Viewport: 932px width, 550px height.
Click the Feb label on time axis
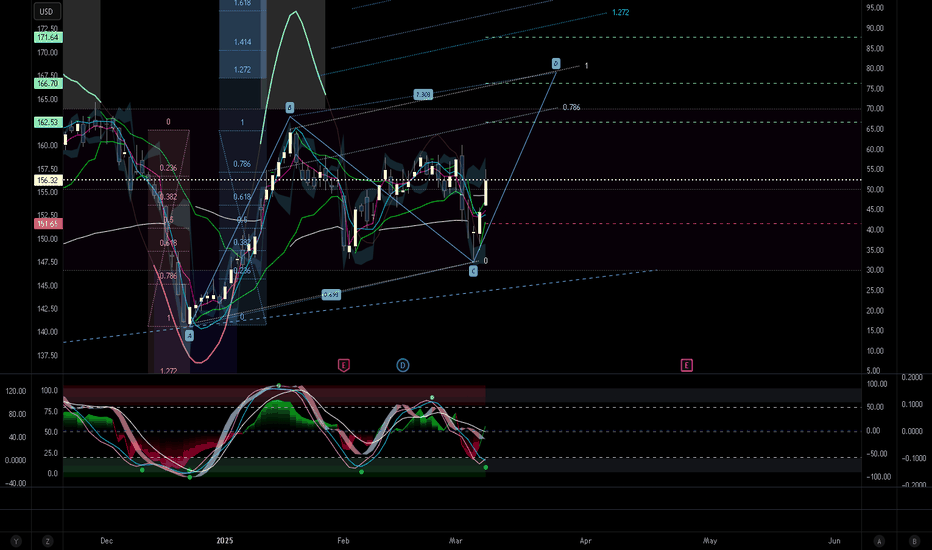tap(343, 541)
